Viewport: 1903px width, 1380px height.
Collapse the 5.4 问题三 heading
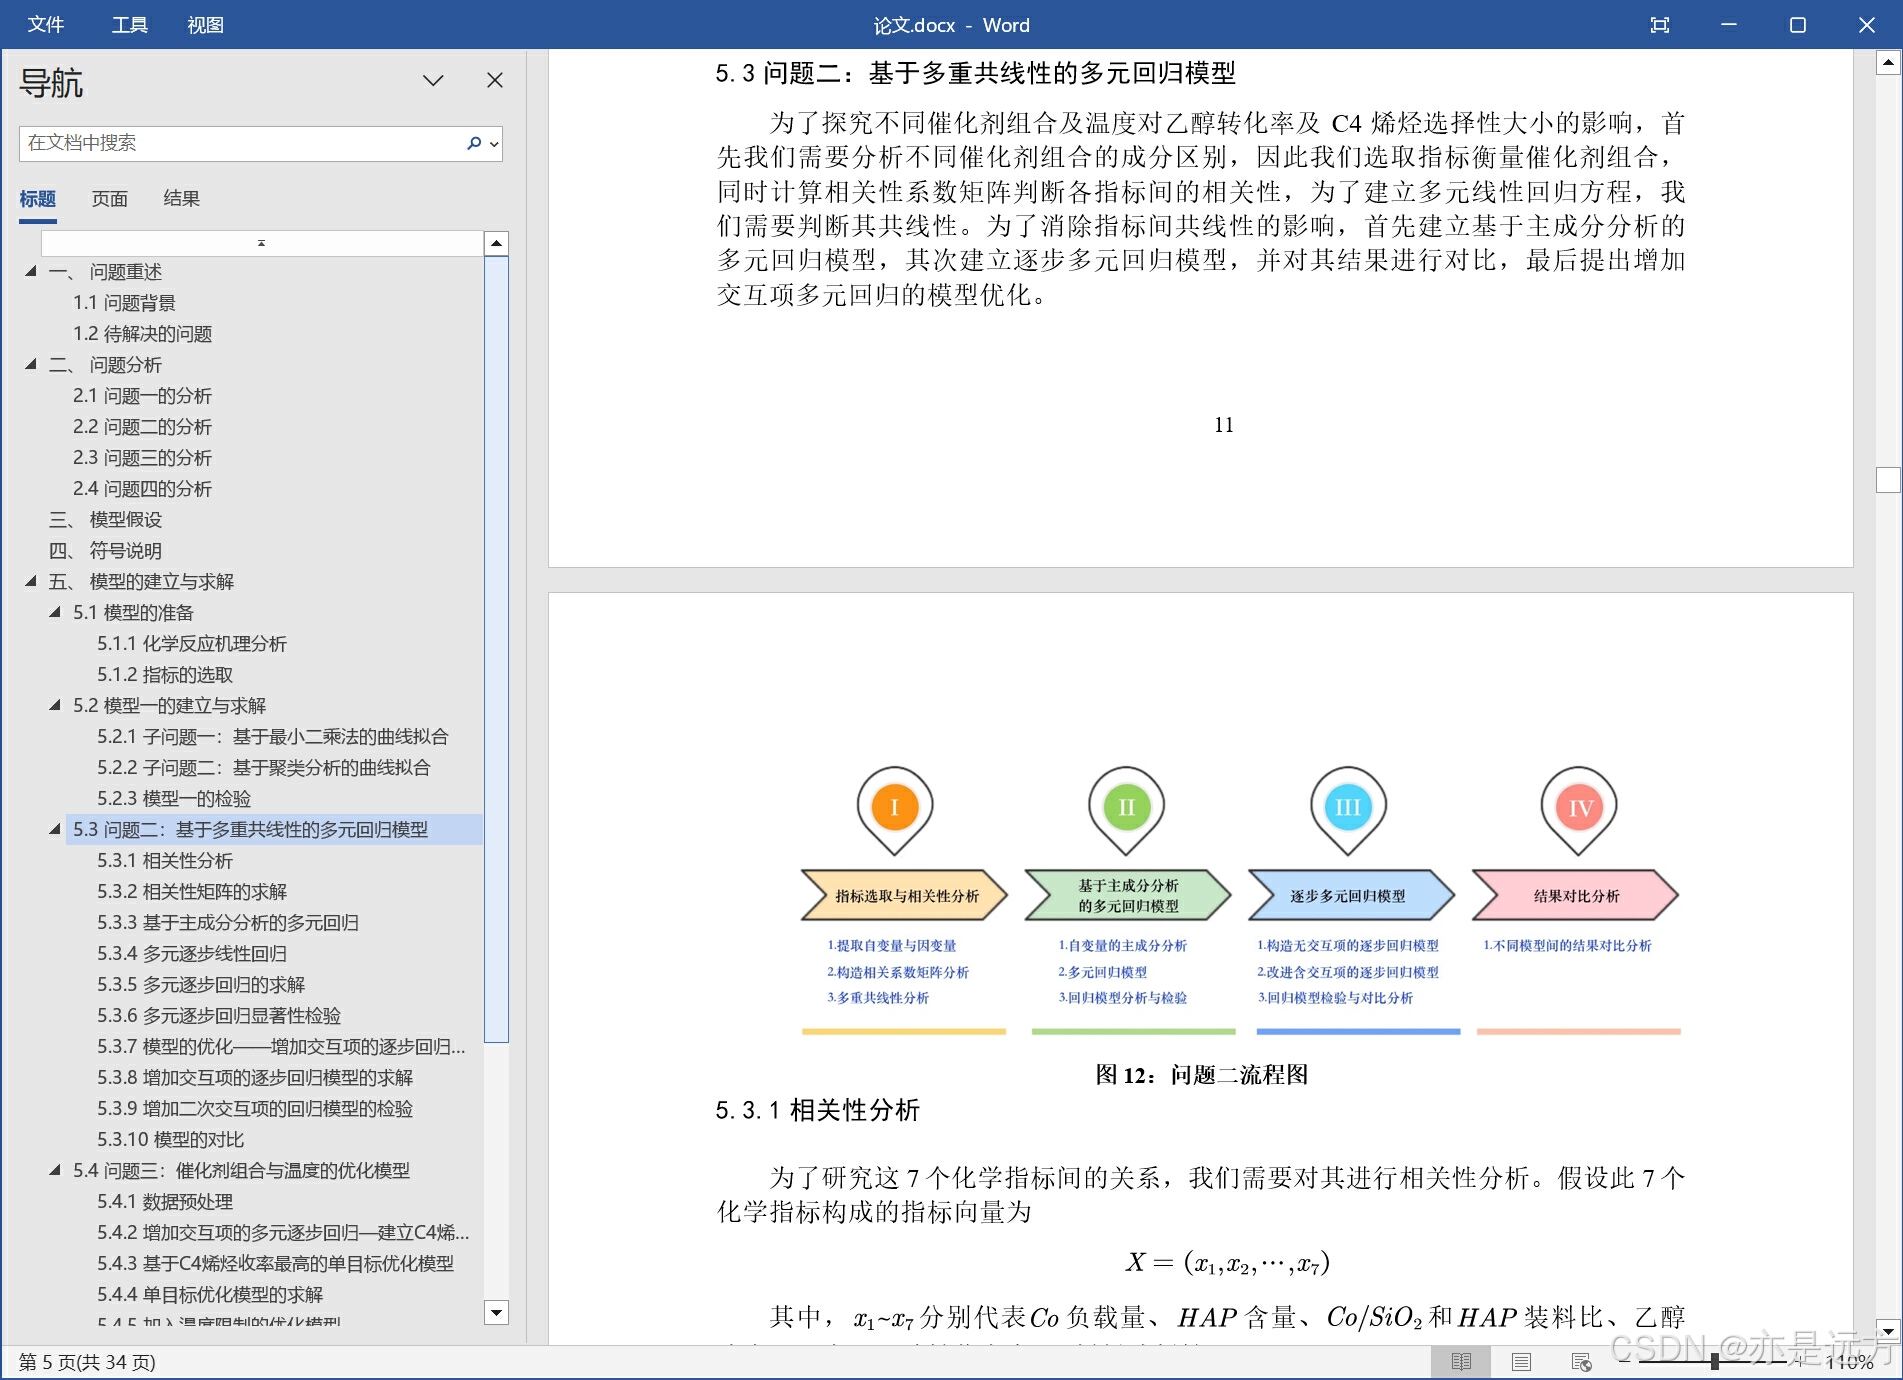pos(55,1170)
